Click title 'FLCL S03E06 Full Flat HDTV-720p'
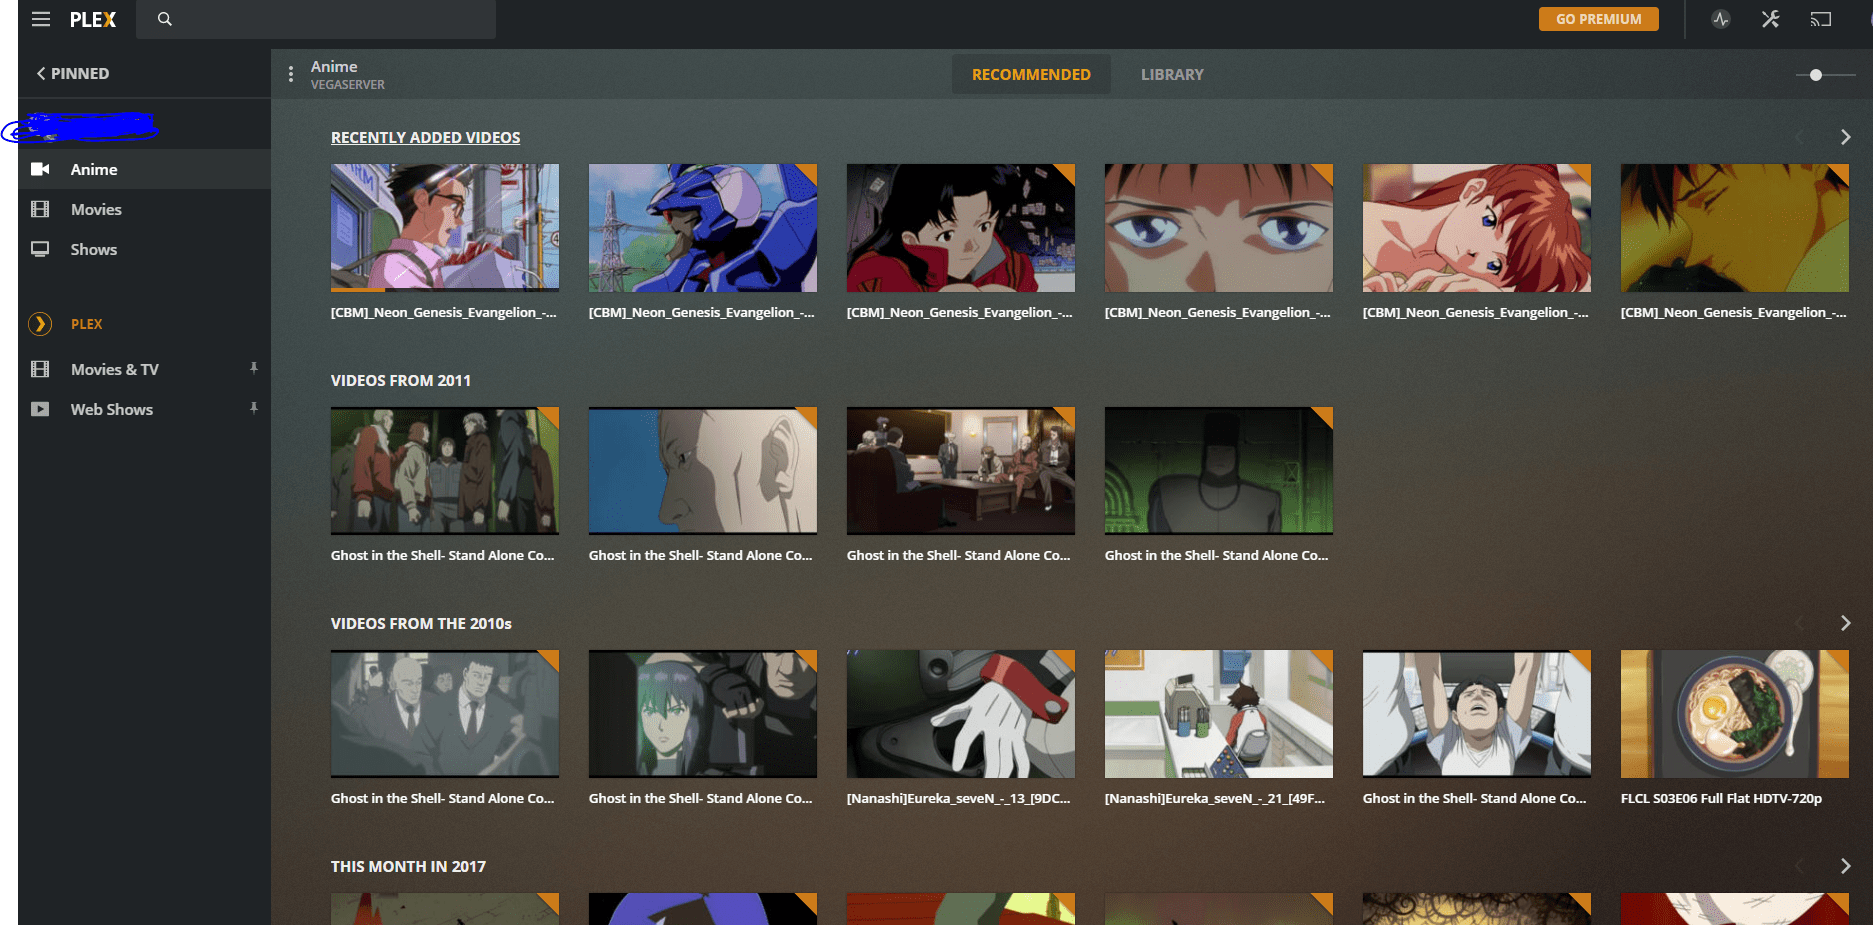The width and height of the screenshot is (1873, 925). tap(1721, 798)
